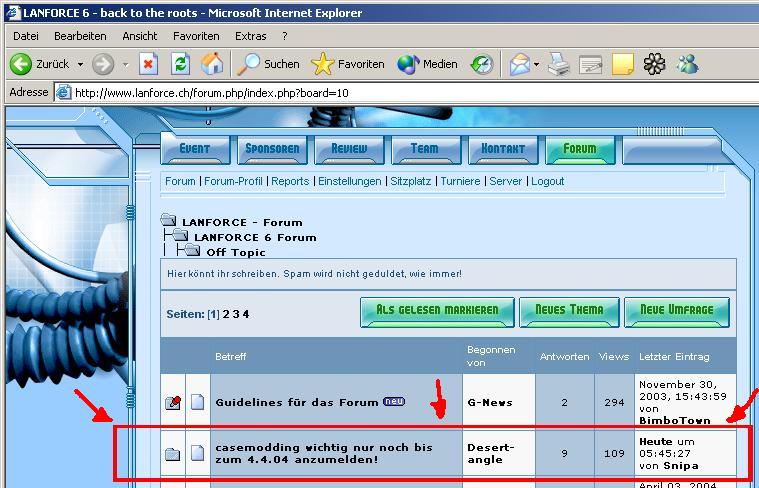Open the Guidelines für das Forum thread
Viewport: 759px width, 488px height.
pyautogui.click(x=296, y=402)
